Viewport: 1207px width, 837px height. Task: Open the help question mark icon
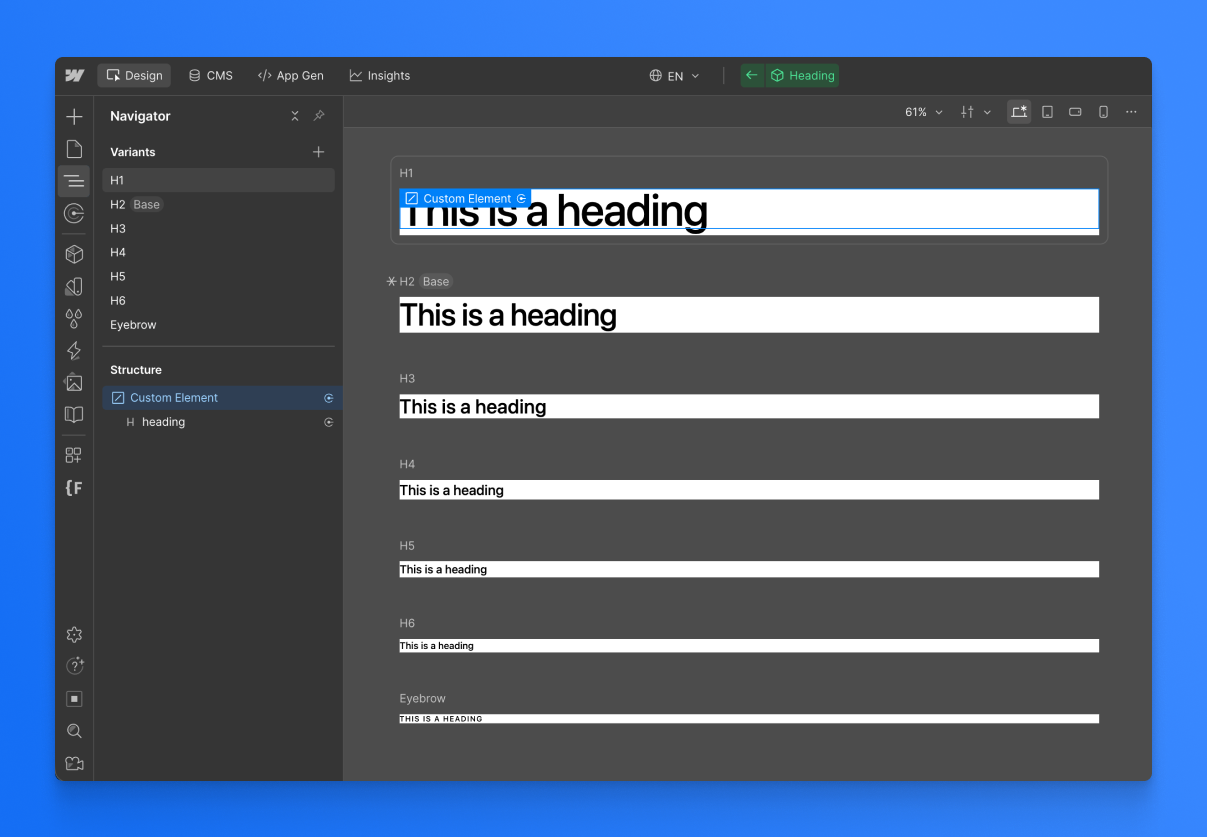coord(74,666)
